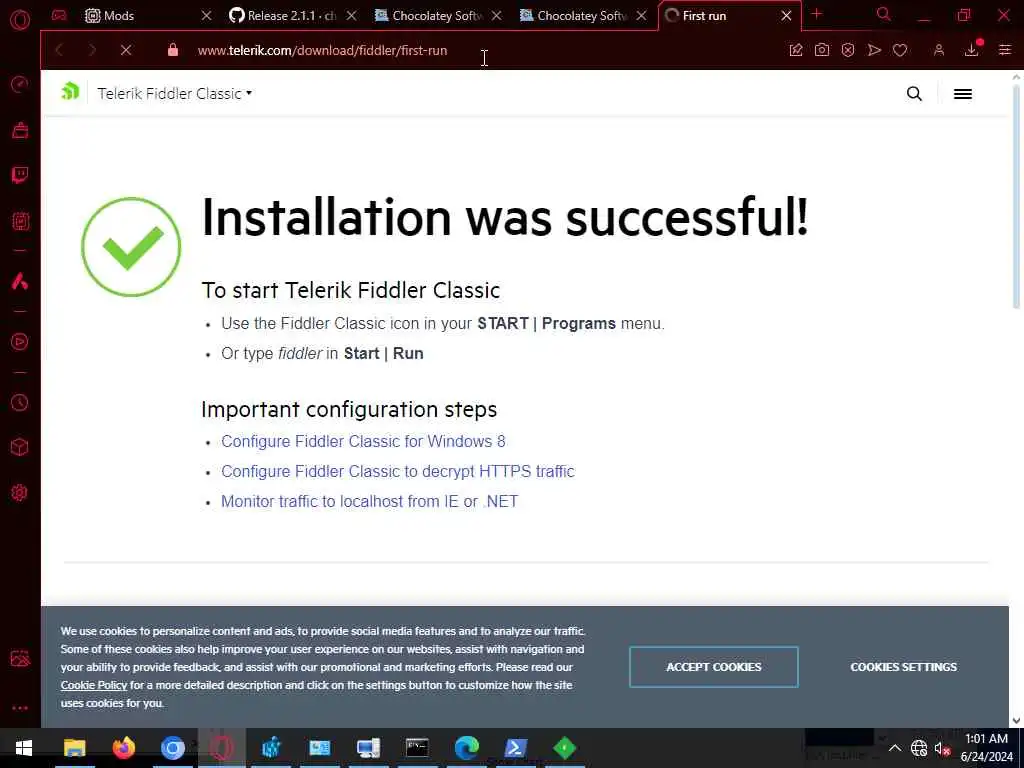Open the Telerik site search icon
Image resolution: width=1024 pixels, height=768 pixels.
tap(914, 93)
